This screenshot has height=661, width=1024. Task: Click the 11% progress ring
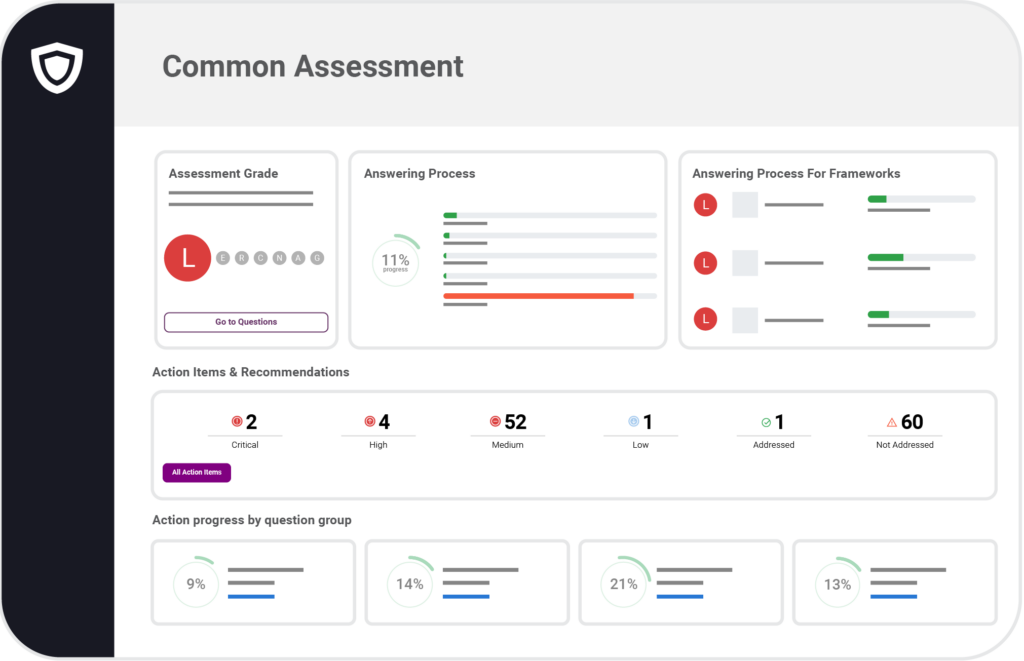coord(396,261)
